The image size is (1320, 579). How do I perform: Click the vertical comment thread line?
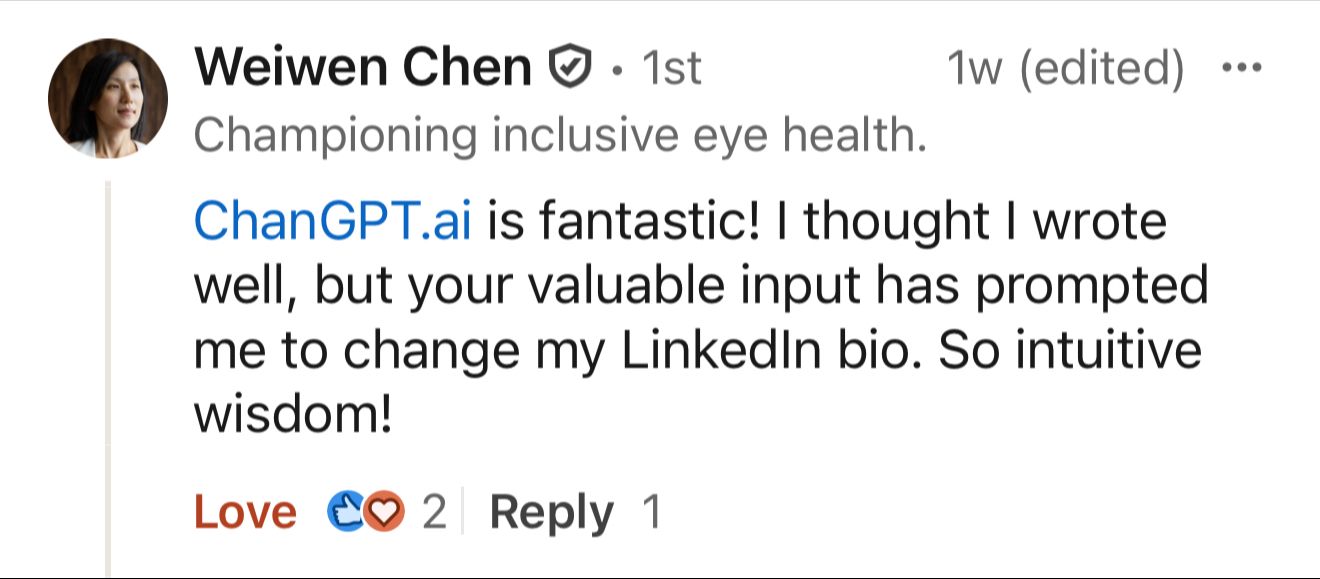[x=107, y=380]
